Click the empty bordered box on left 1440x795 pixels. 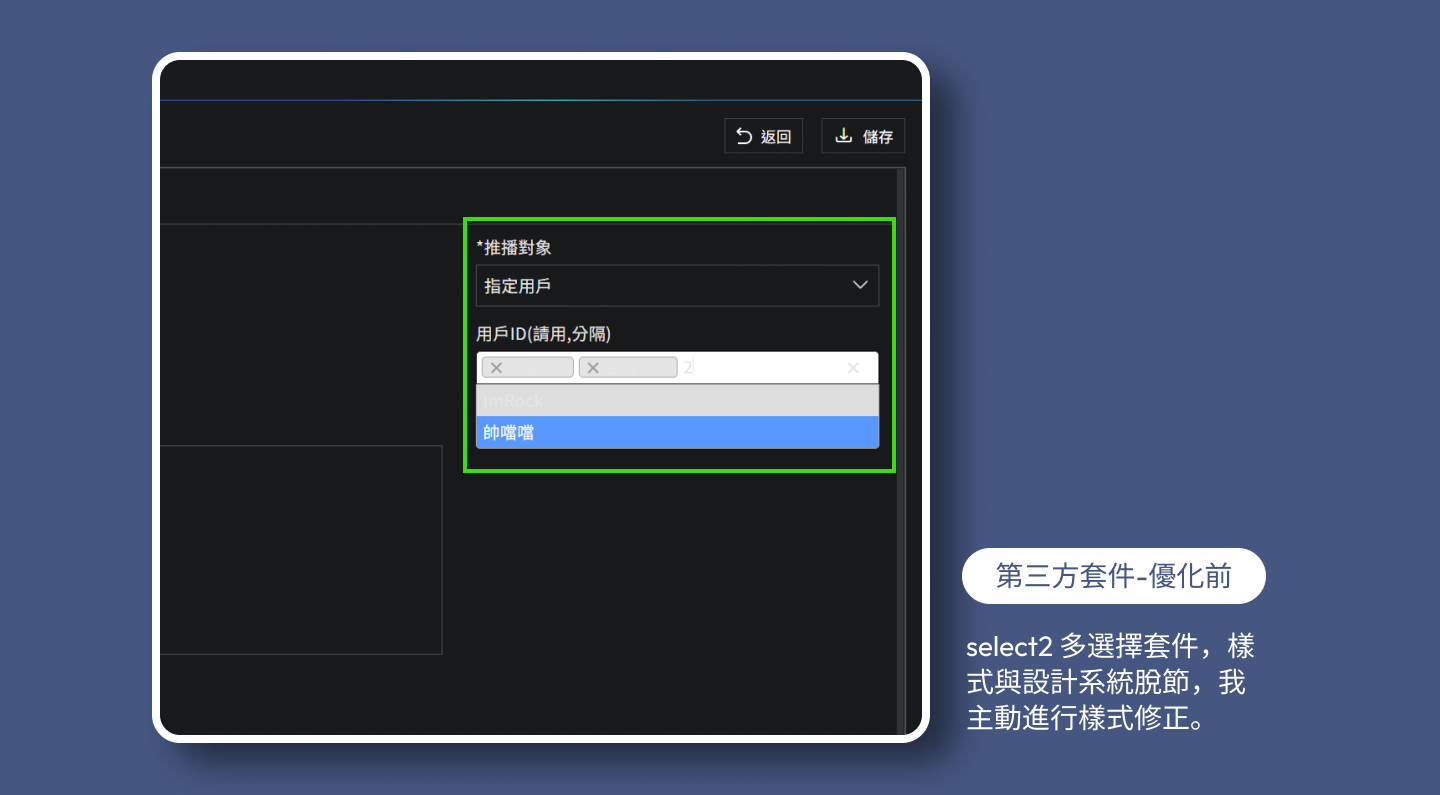300,550
